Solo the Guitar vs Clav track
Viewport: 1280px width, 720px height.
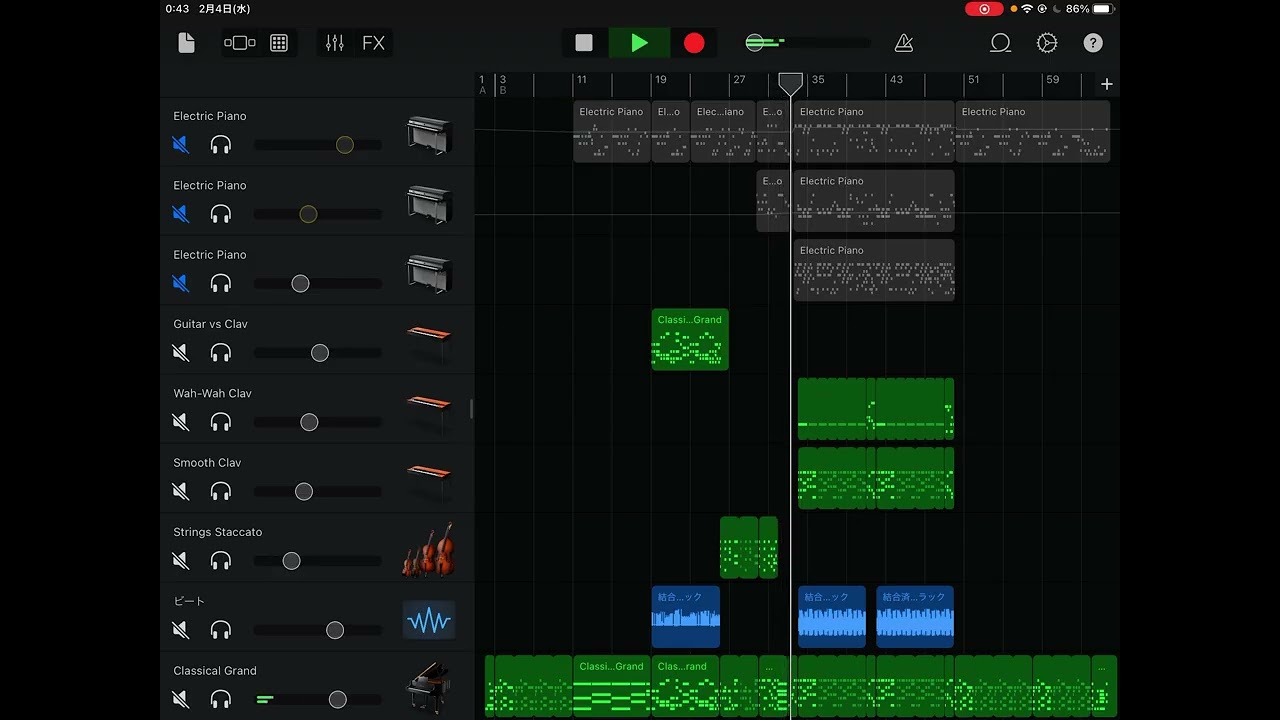click(221, 353)
